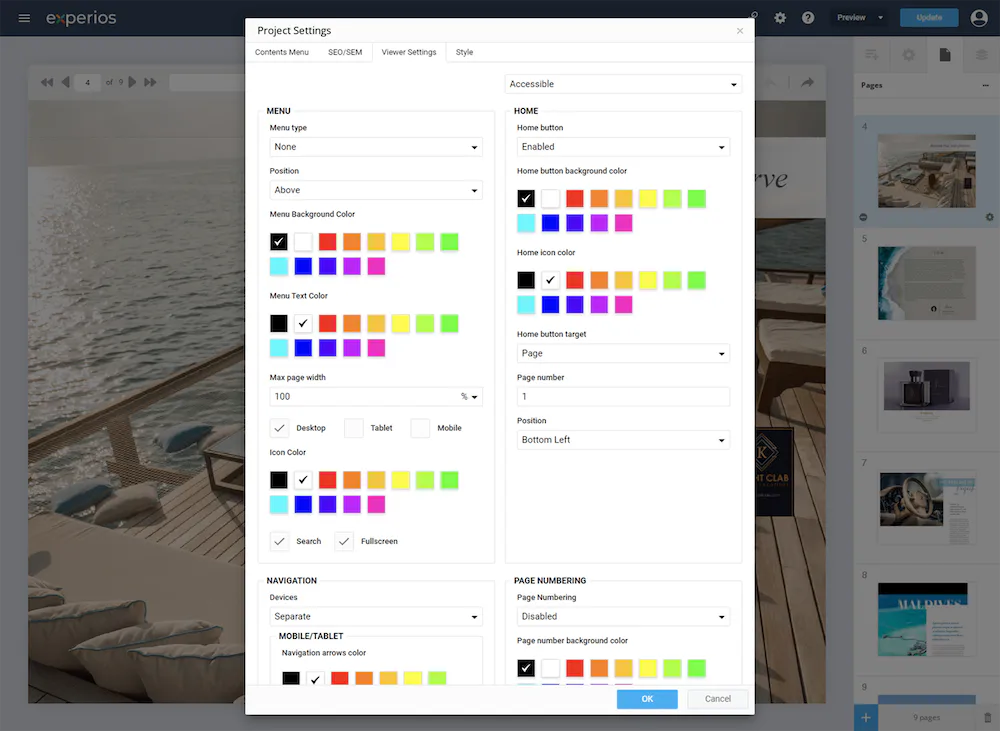This screenshot has width=1000, height=731.
Task: Expand the menu Position dropdown showing Above
Action: (x=376, y=190)
